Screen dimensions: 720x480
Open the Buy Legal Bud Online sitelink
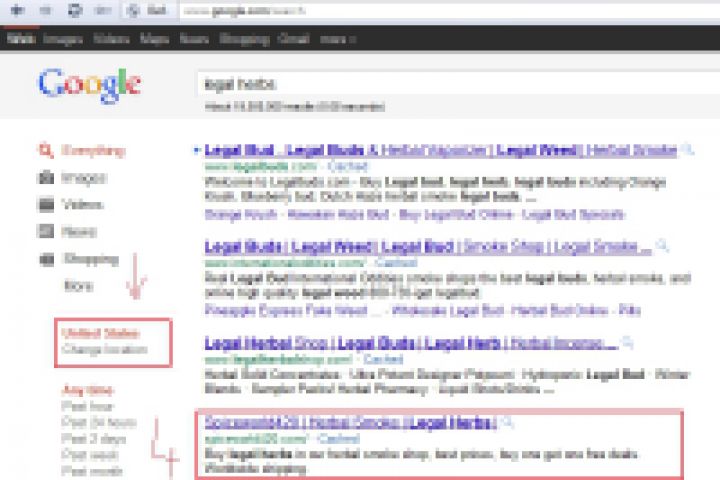[456, 215]
